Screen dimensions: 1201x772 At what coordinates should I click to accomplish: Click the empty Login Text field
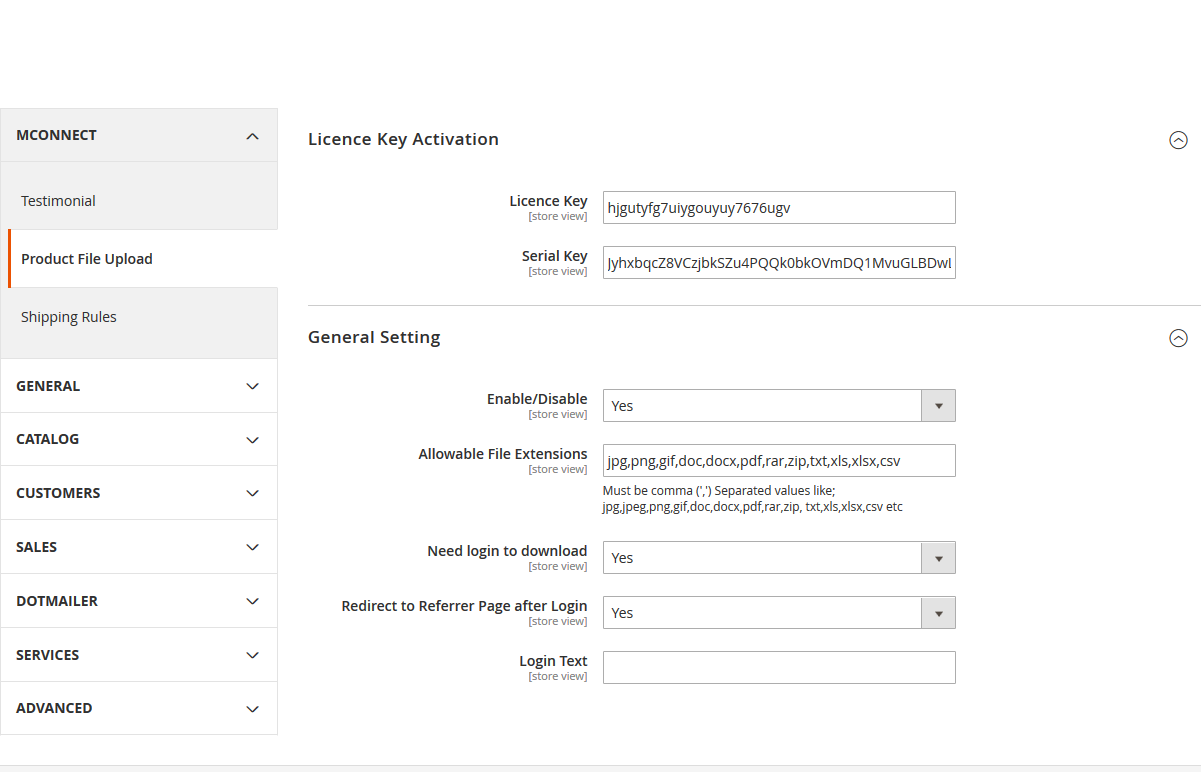pyautogui.click(x=778, y=668)
